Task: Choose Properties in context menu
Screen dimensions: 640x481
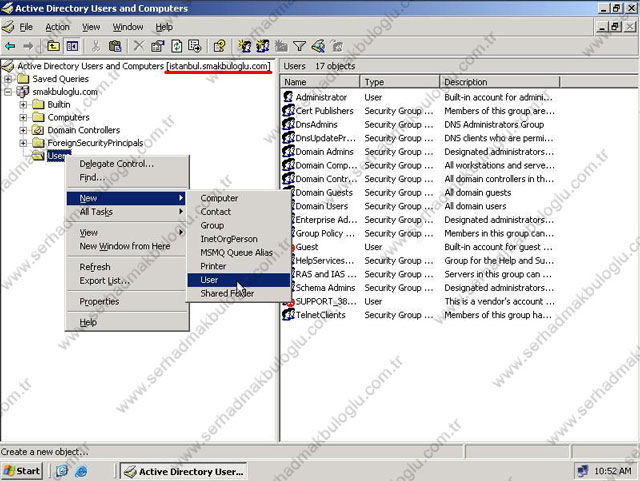Action: click(127, 301)
